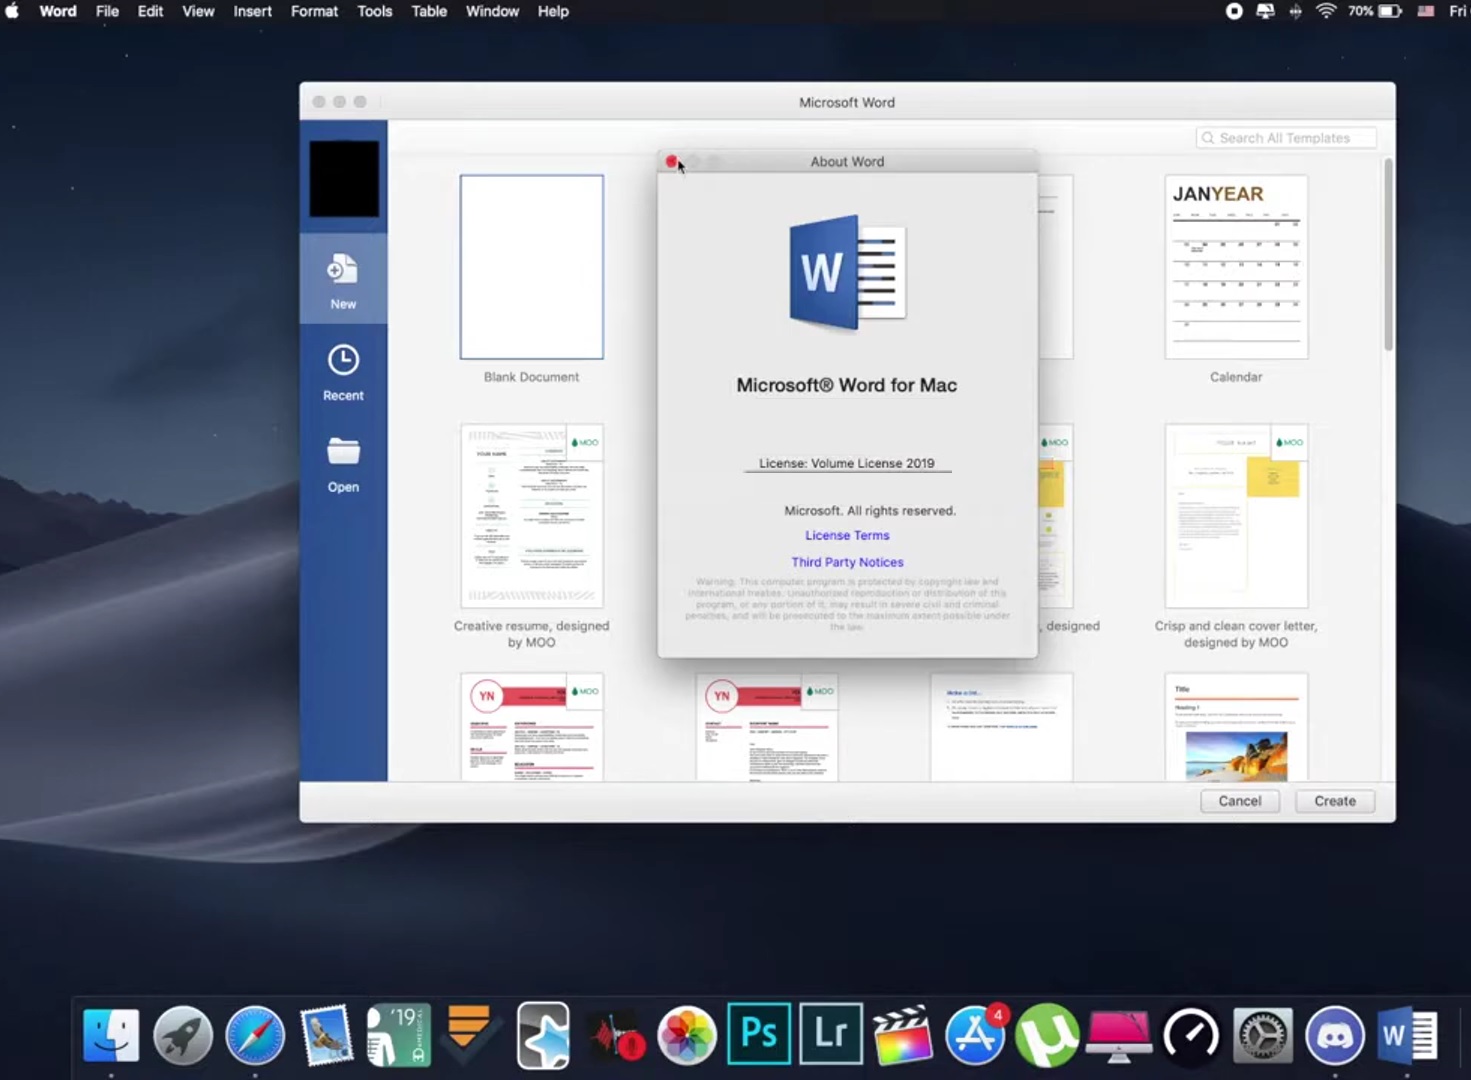Viewport: 1471px width, 1080px height.
Task: Open the Edit menu
Action: click(150, 11)
